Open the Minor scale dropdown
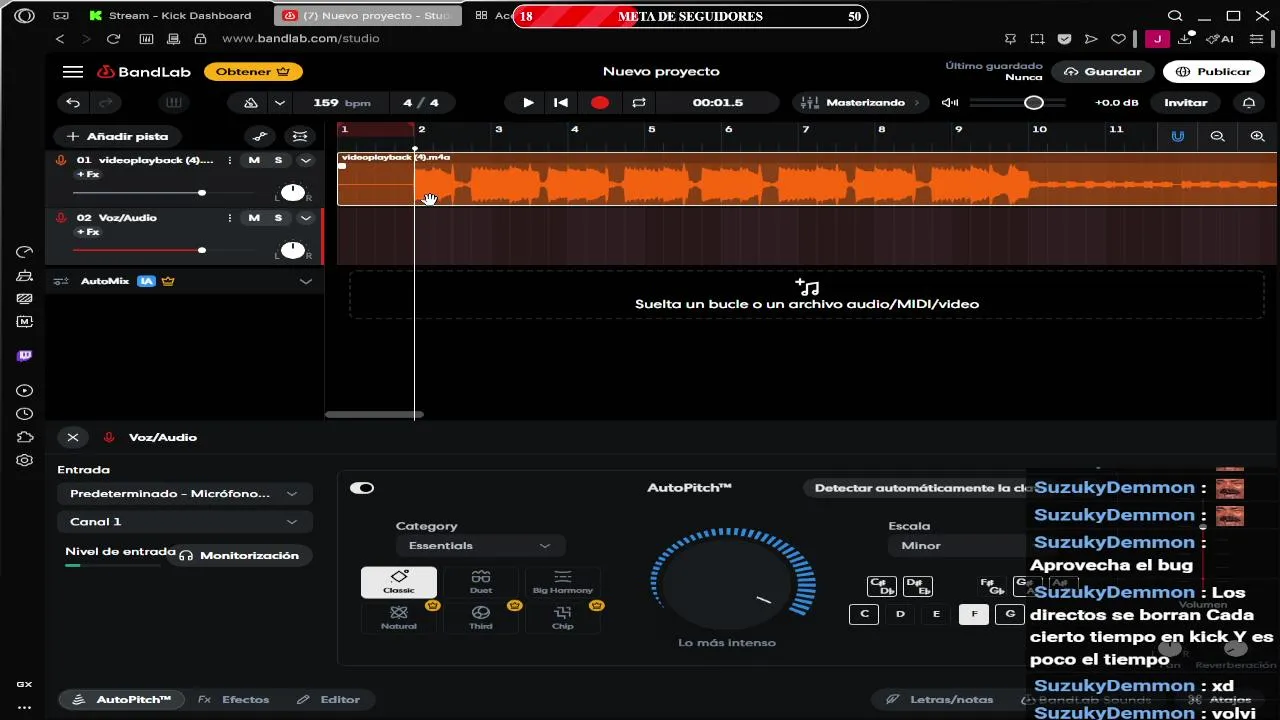This screenshot has height=720, width=1280. (958, 546)
